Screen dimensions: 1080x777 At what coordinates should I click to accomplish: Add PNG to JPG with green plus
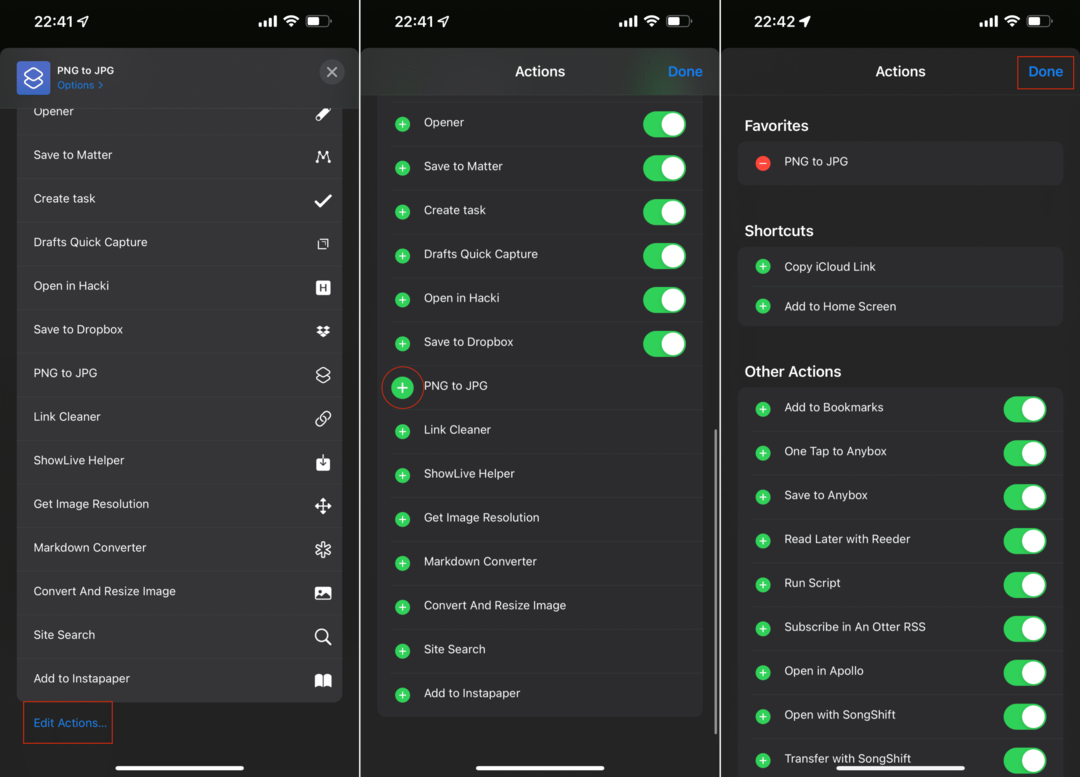coord(403,387)
